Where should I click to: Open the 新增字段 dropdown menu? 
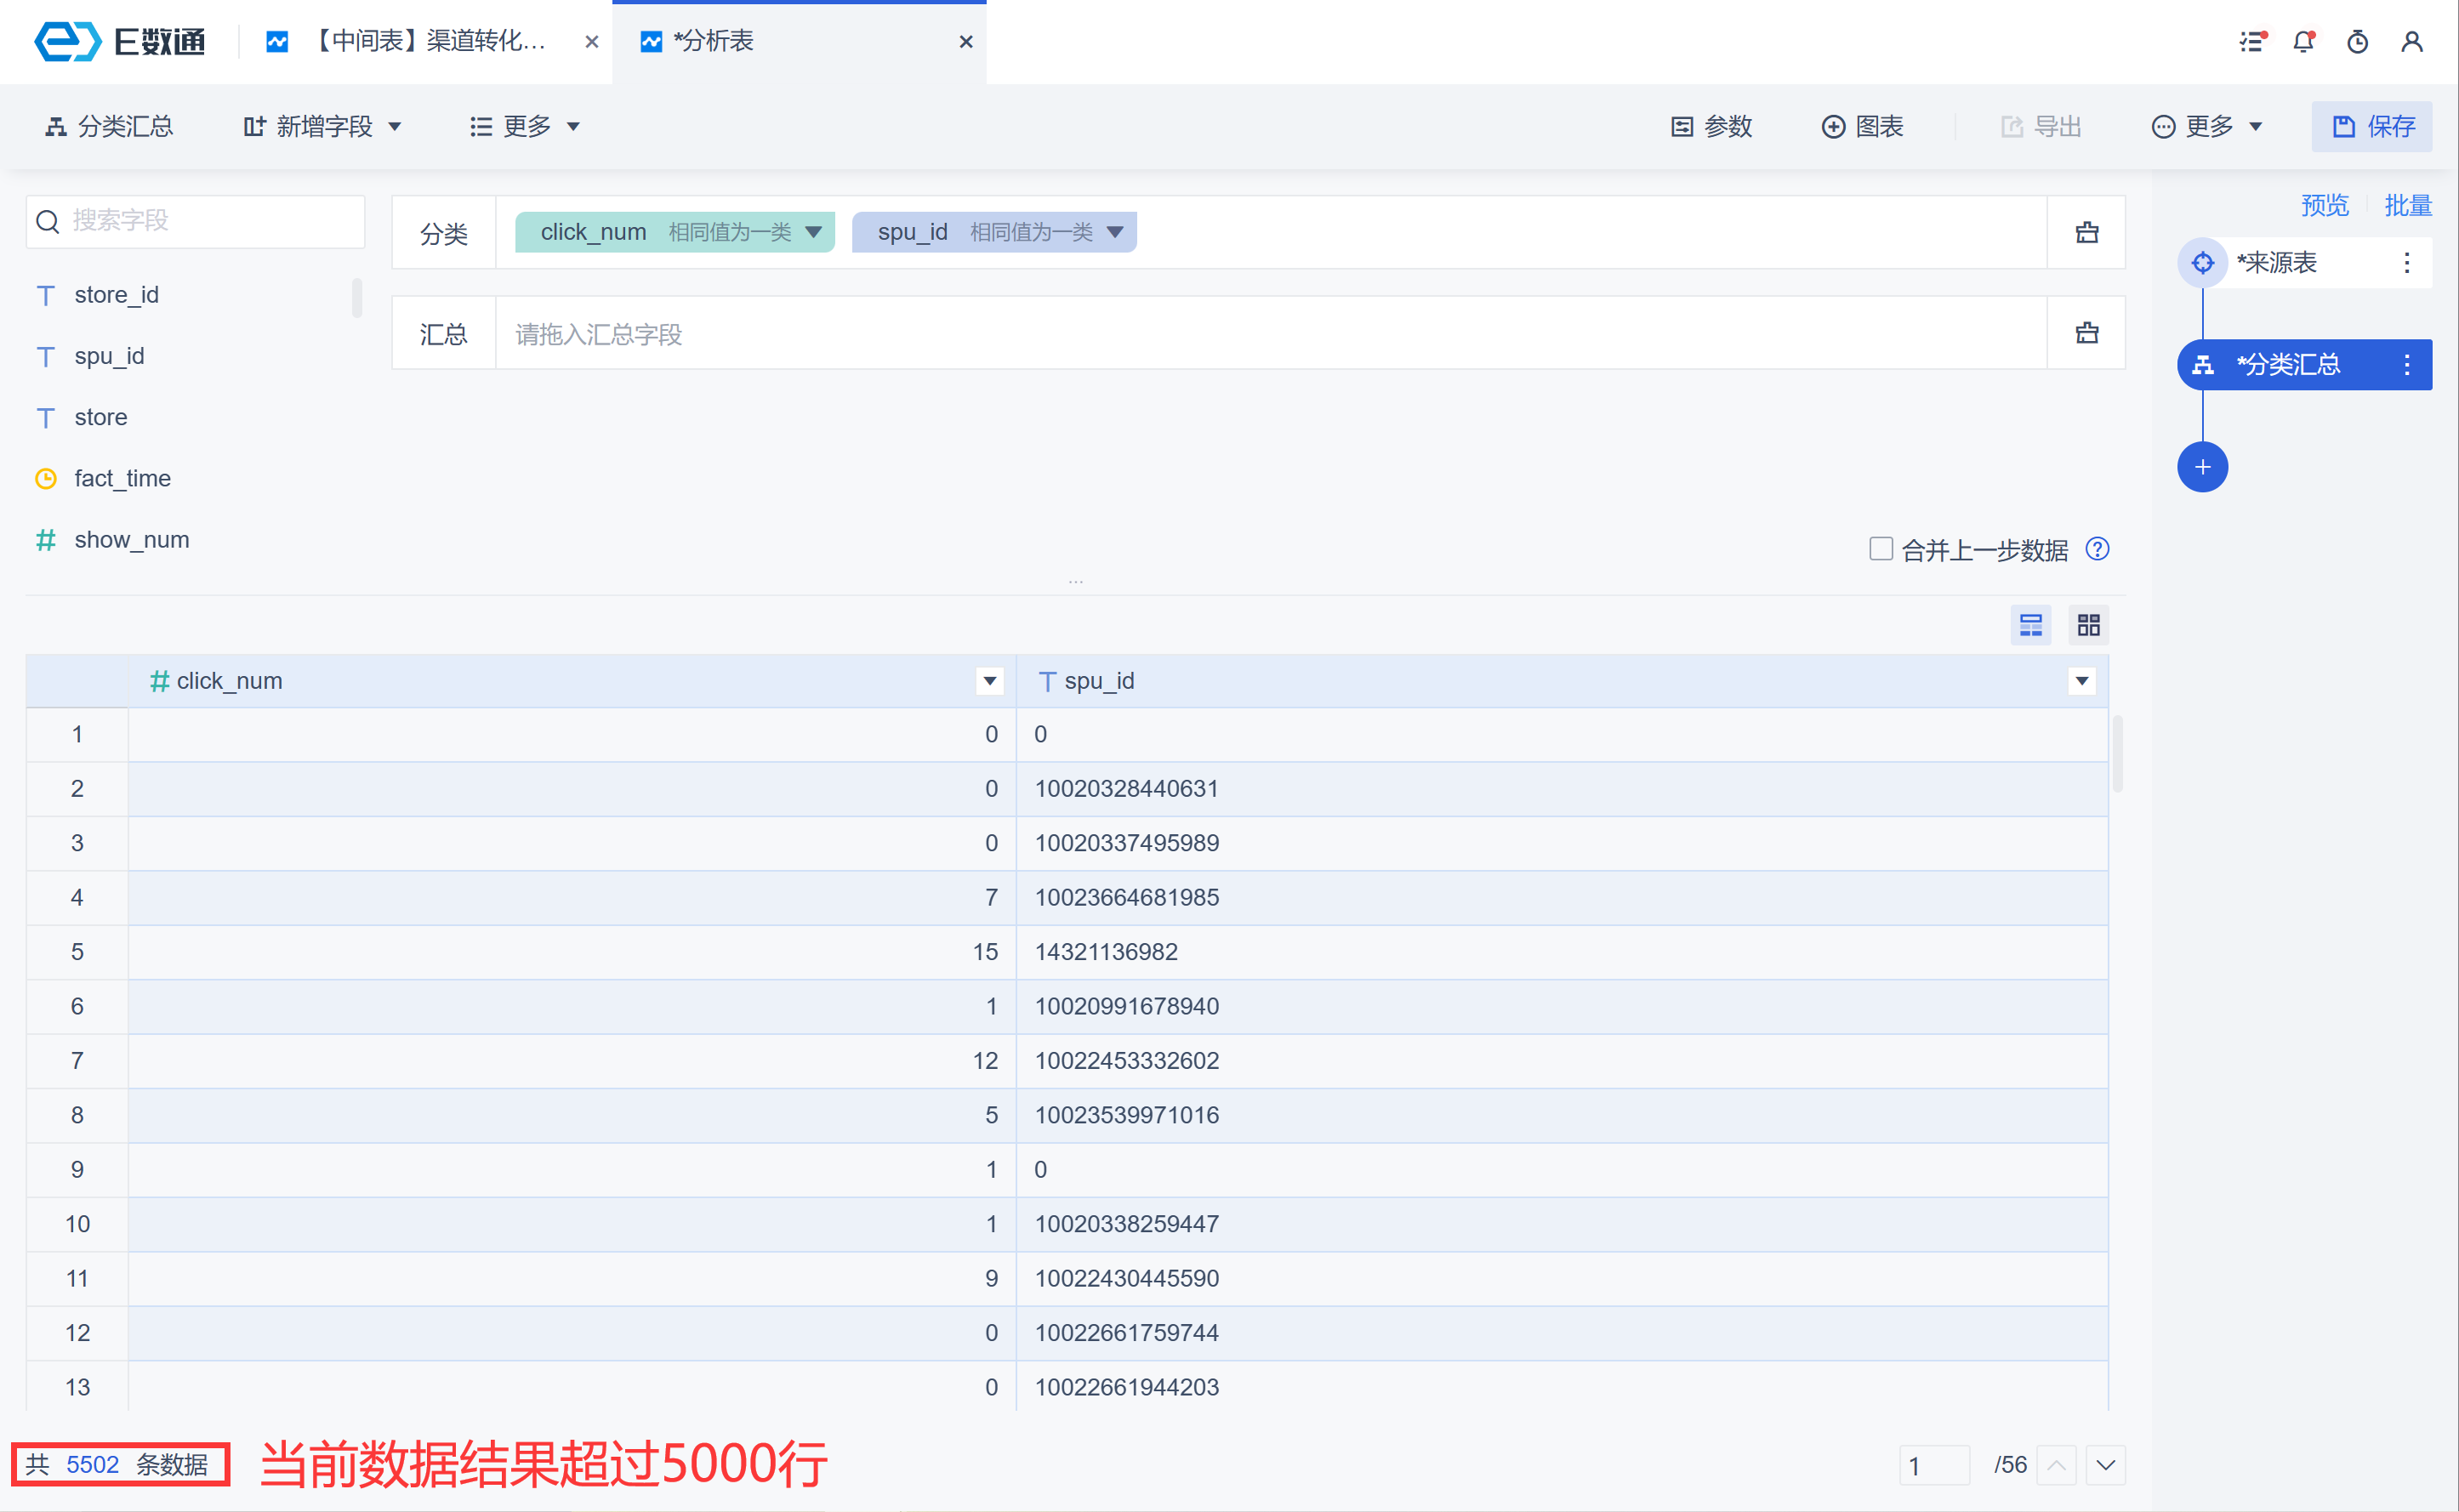tap(322, 127)
